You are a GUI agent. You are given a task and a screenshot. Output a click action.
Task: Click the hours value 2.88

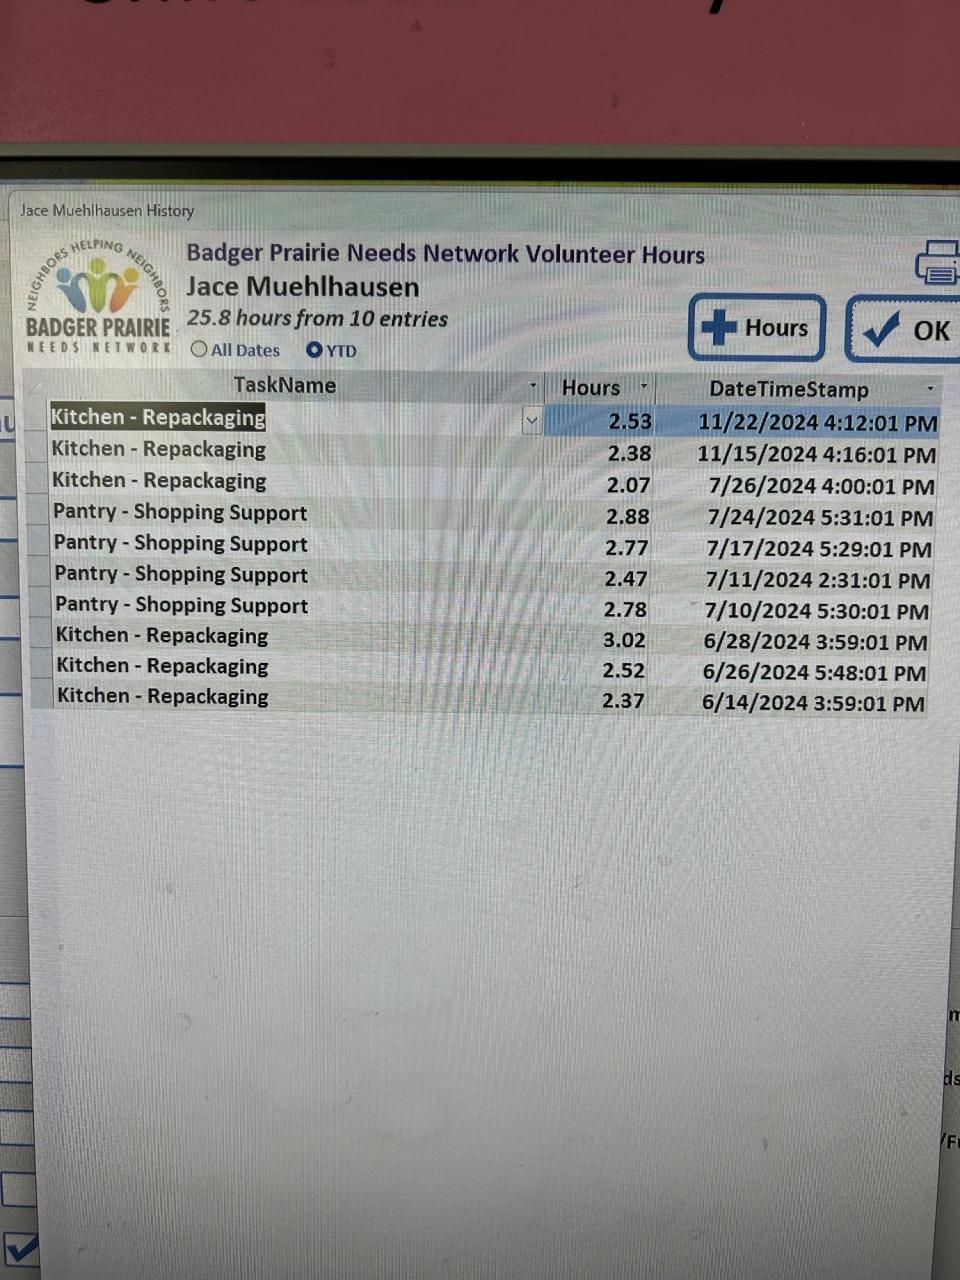(x=627, y=516)
